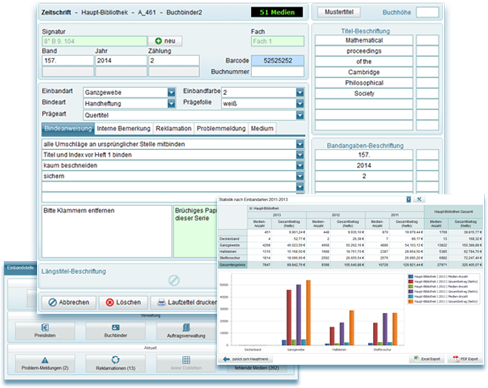Viewport: 488px width, 388px height.
Task: Open Reklamationen refresh icon tile
Action: (115, 363)
